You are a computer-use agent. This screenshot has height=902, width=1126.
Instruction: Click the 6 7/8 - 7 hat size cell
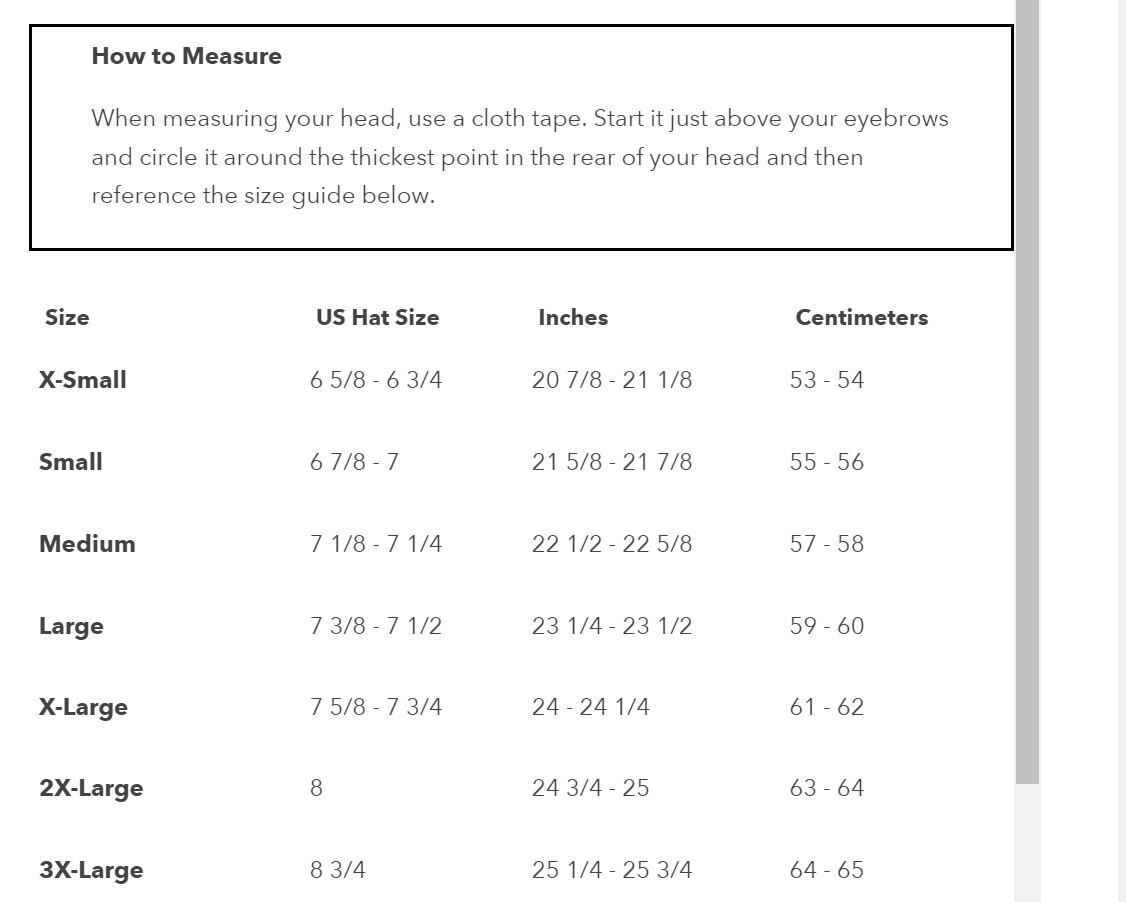tap(354, 462)
